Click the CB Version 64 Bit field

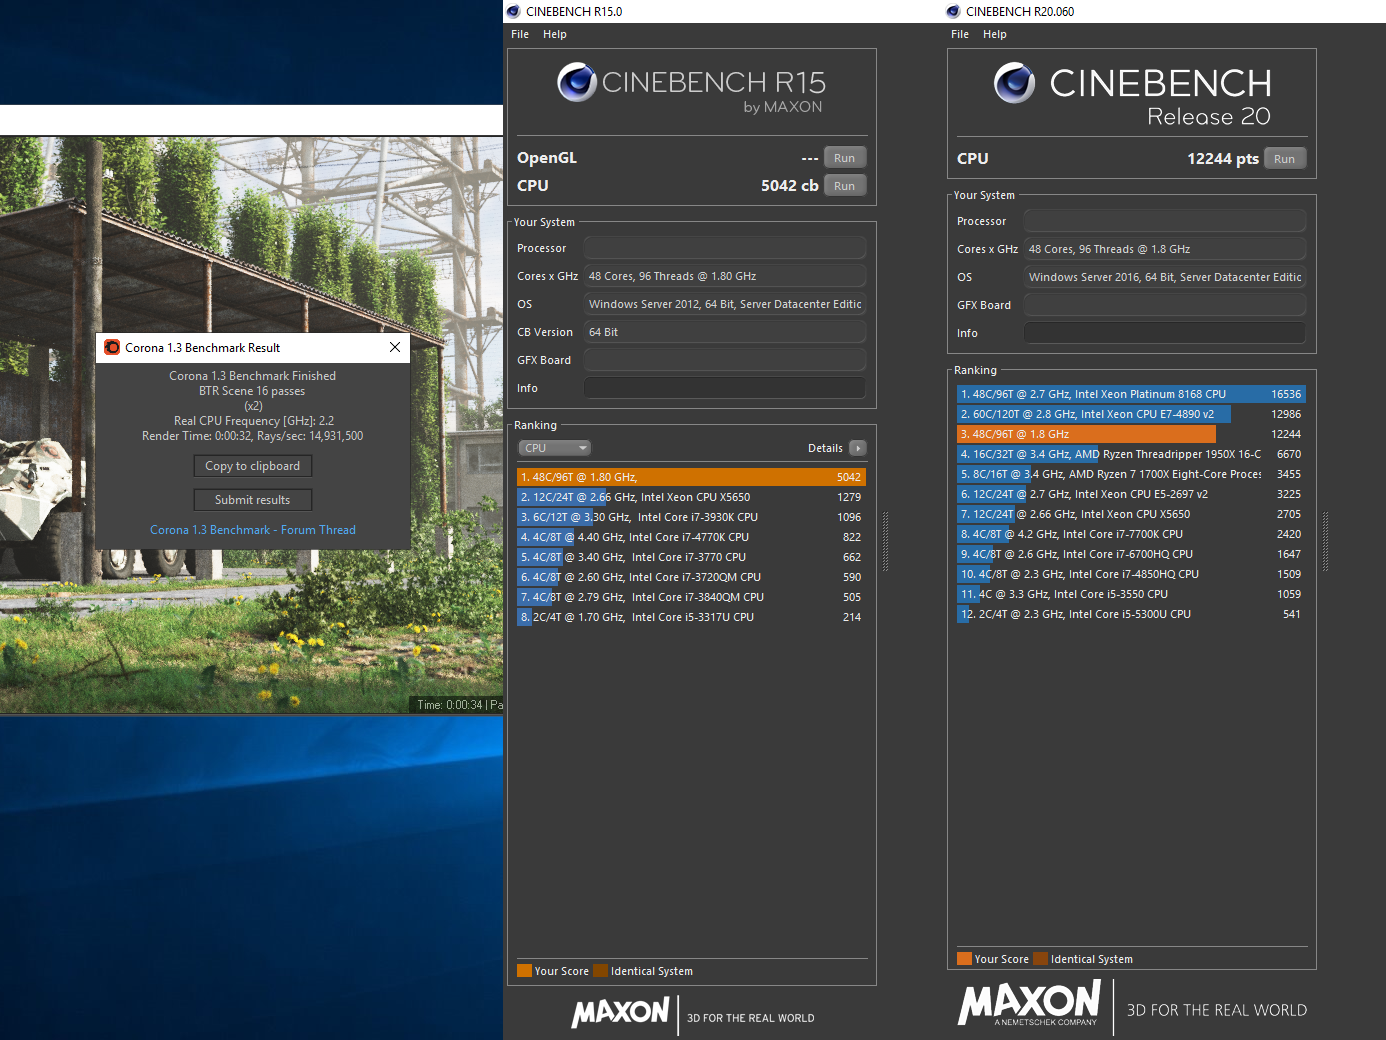(x=725, y=332)
